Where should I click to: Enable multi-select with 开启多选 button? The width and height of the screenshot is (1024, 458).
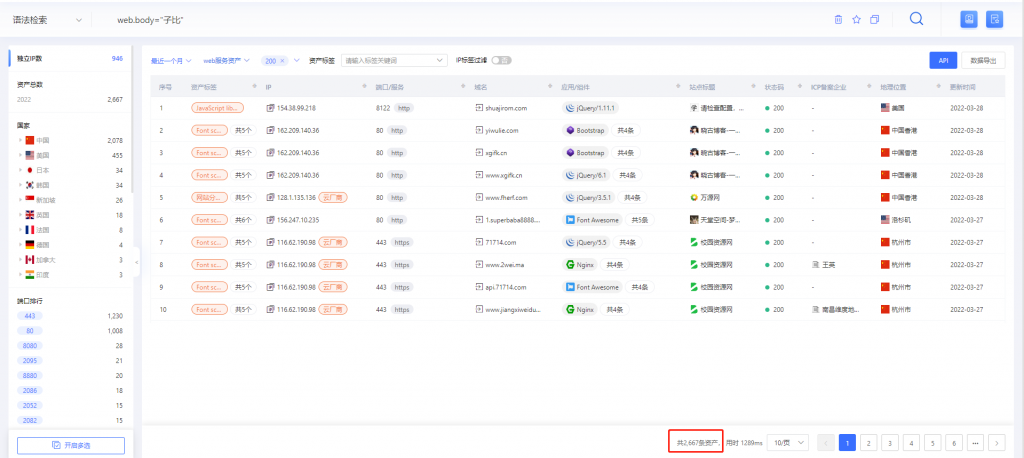[71, 445]
